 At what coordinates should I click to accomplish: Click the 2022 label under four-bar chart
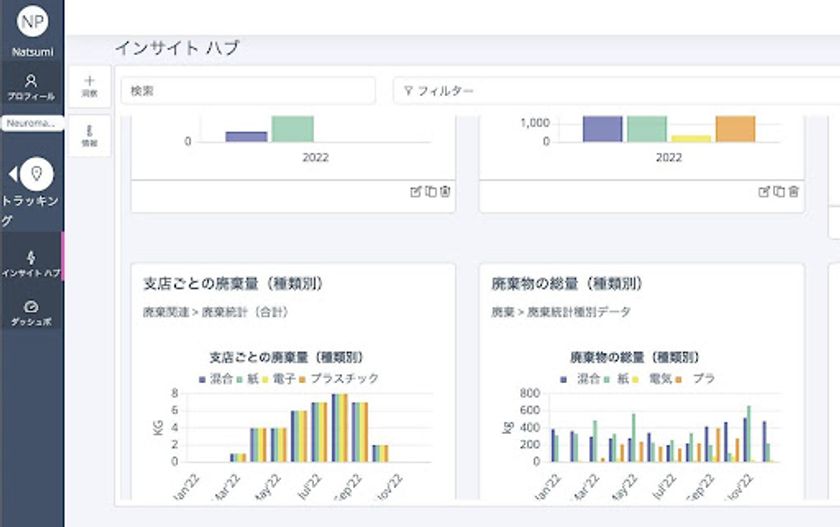(x=669, y=157)
